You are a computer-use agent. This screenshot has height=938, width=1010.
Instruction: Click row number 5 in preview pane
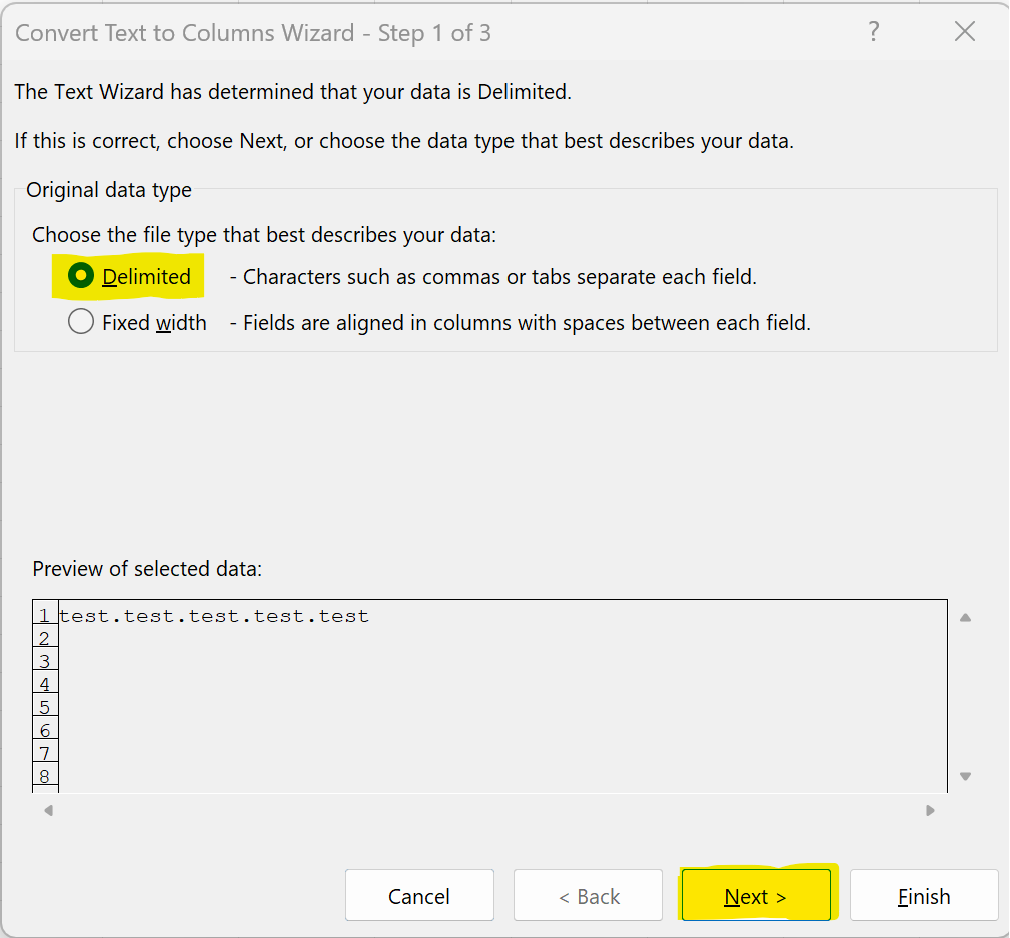tap(45, 708)
